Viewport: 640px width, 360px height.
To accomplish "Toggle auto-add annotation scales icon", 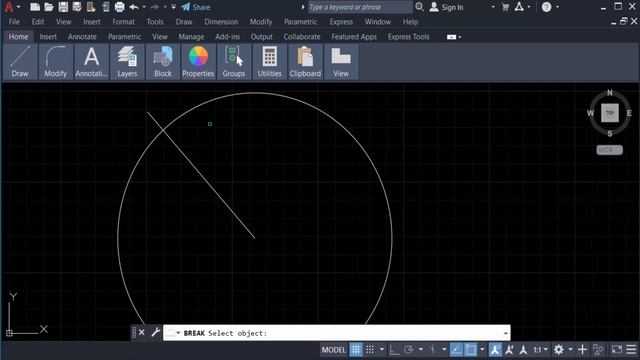I will (509, 350).
